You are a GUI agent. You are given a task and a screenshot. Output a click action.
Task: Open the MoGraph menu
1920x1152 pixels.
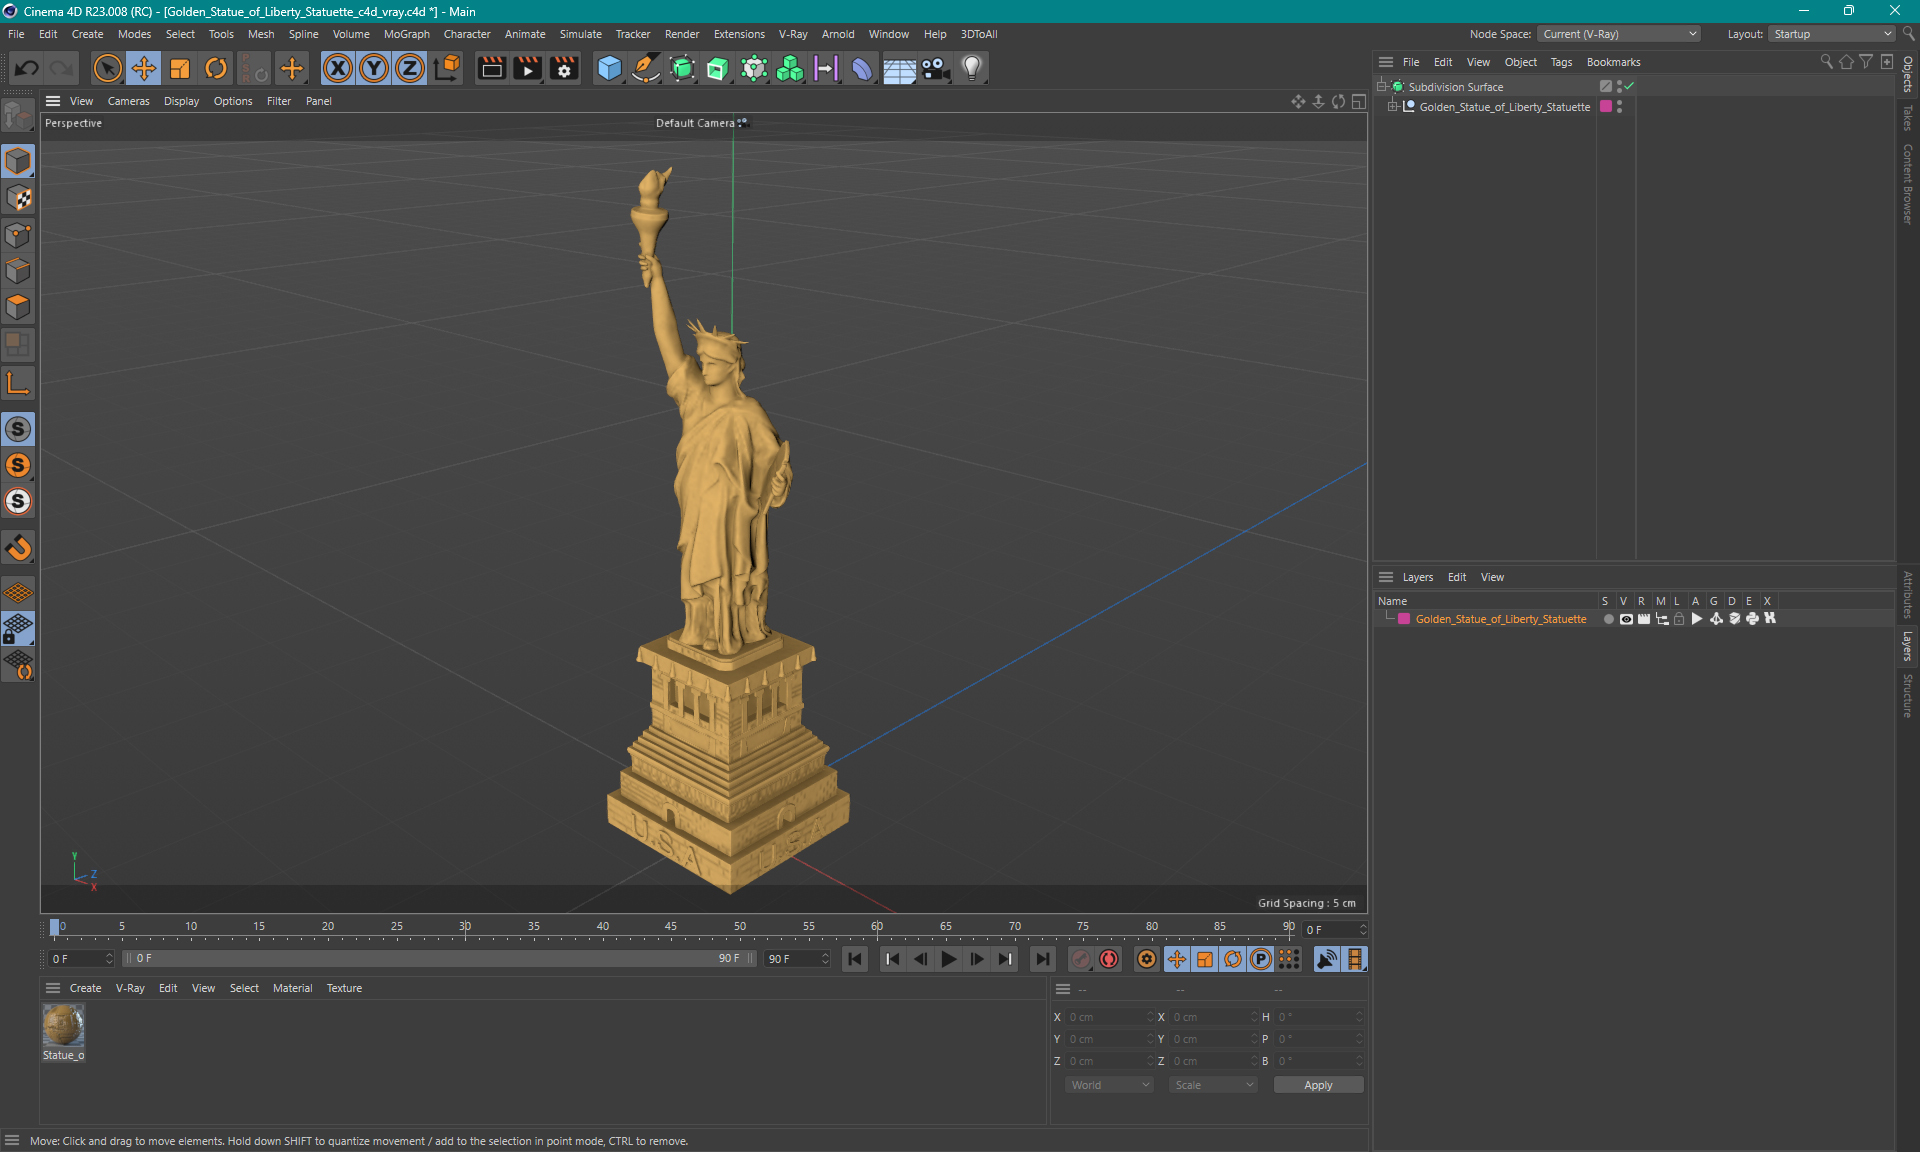(406, 34)
